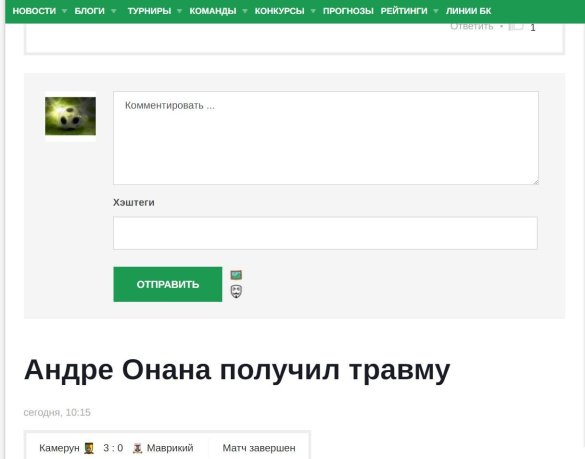Open the Конкурсы dropdown arrow
585x459 pixels.
coord(313,11)
